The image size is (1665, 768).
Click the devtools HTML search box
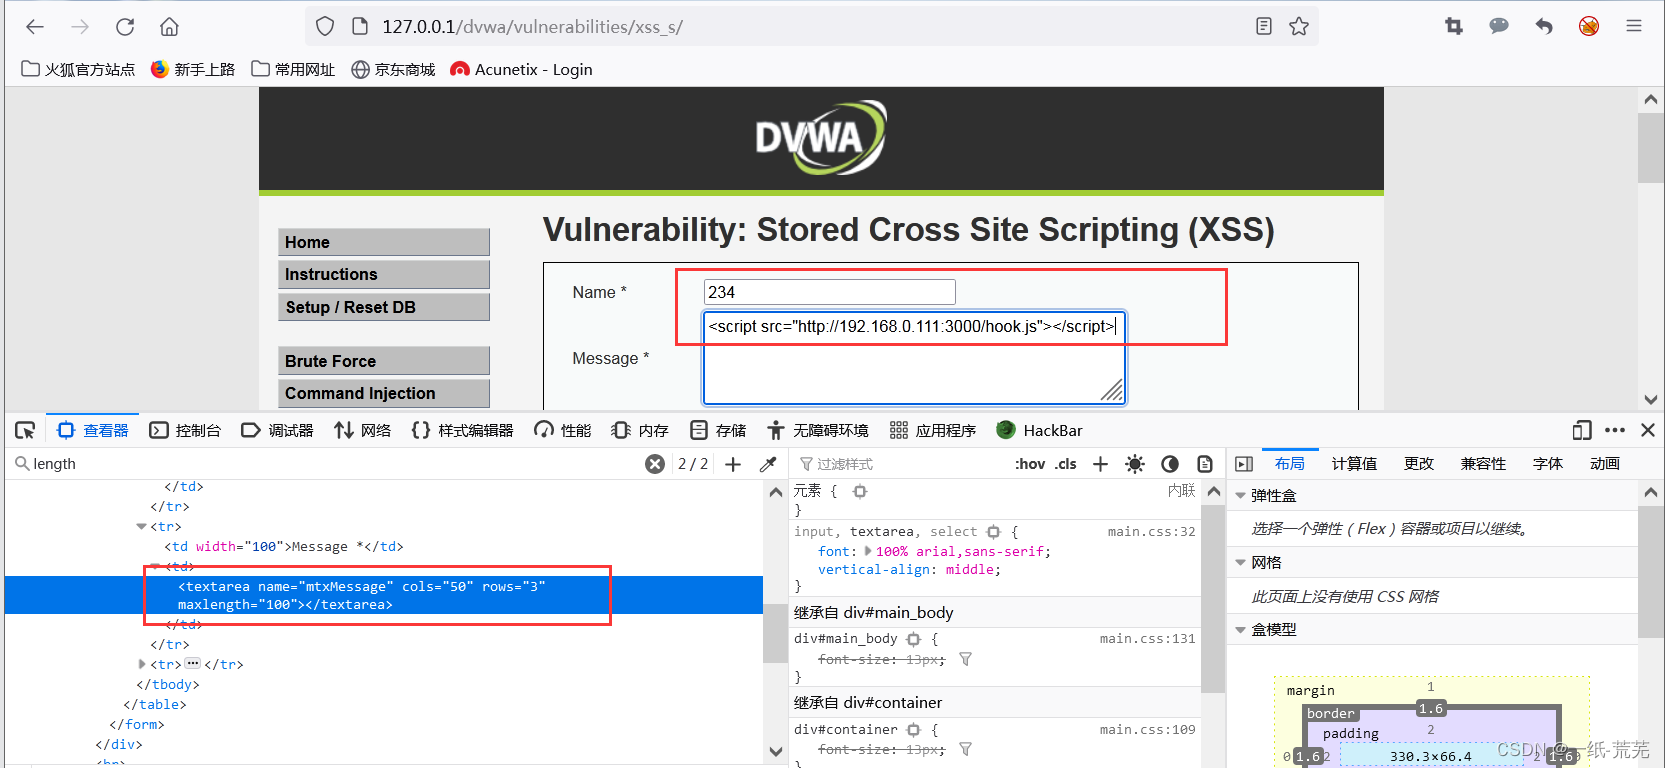(335, 464)
